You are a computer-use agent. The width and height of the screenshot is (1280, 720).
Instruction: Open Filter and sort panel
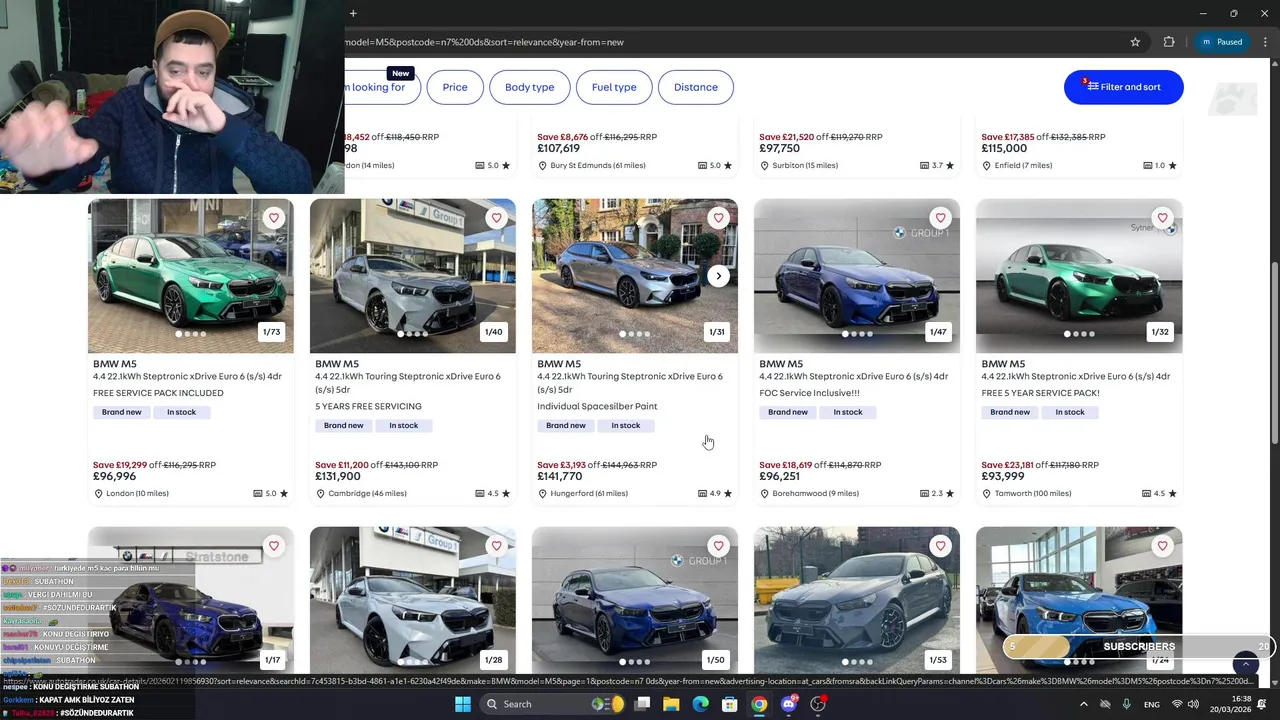pos(1124,87)
